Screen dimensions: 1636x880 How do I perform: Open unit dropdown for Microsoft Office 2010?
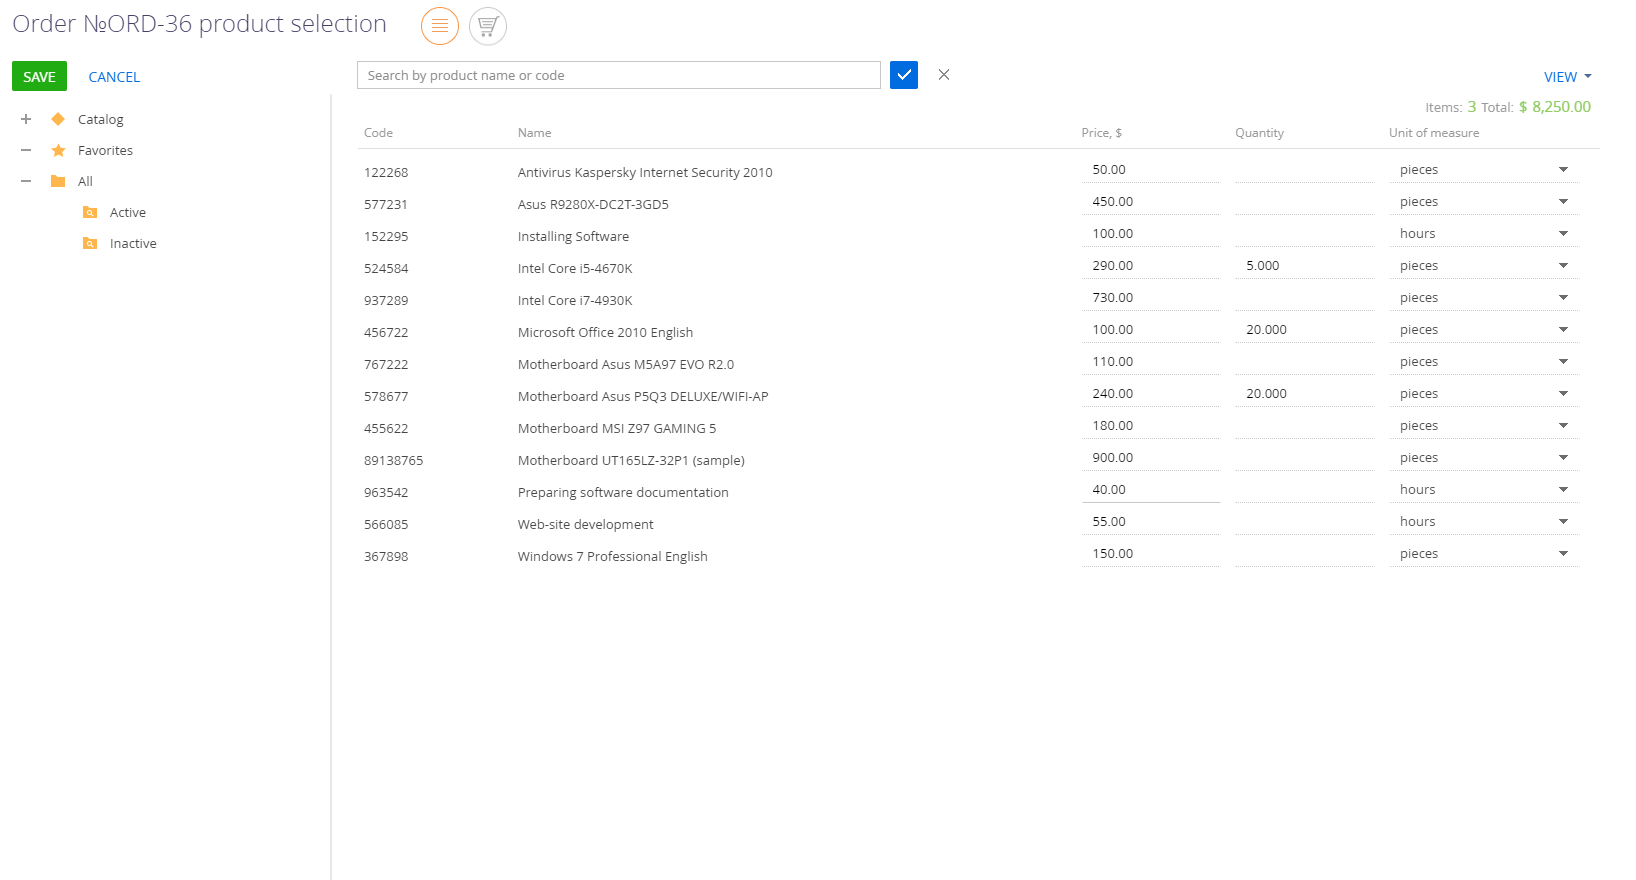coord(1563,330)
